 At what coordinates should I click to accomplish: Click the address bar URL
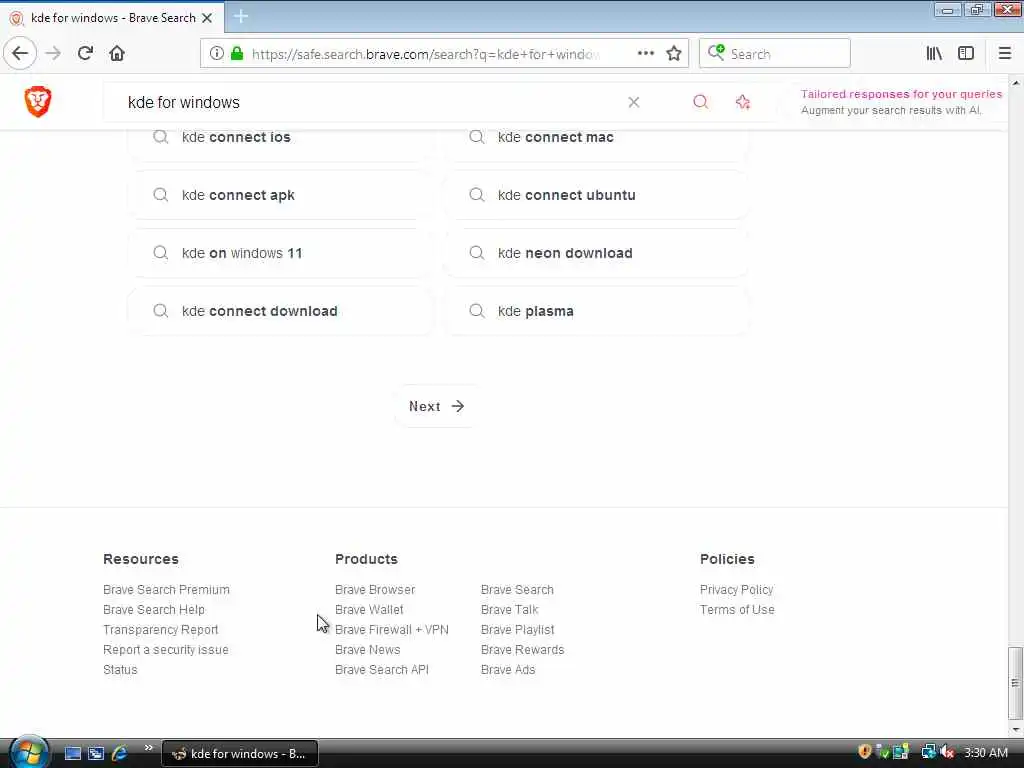(424, 54)
